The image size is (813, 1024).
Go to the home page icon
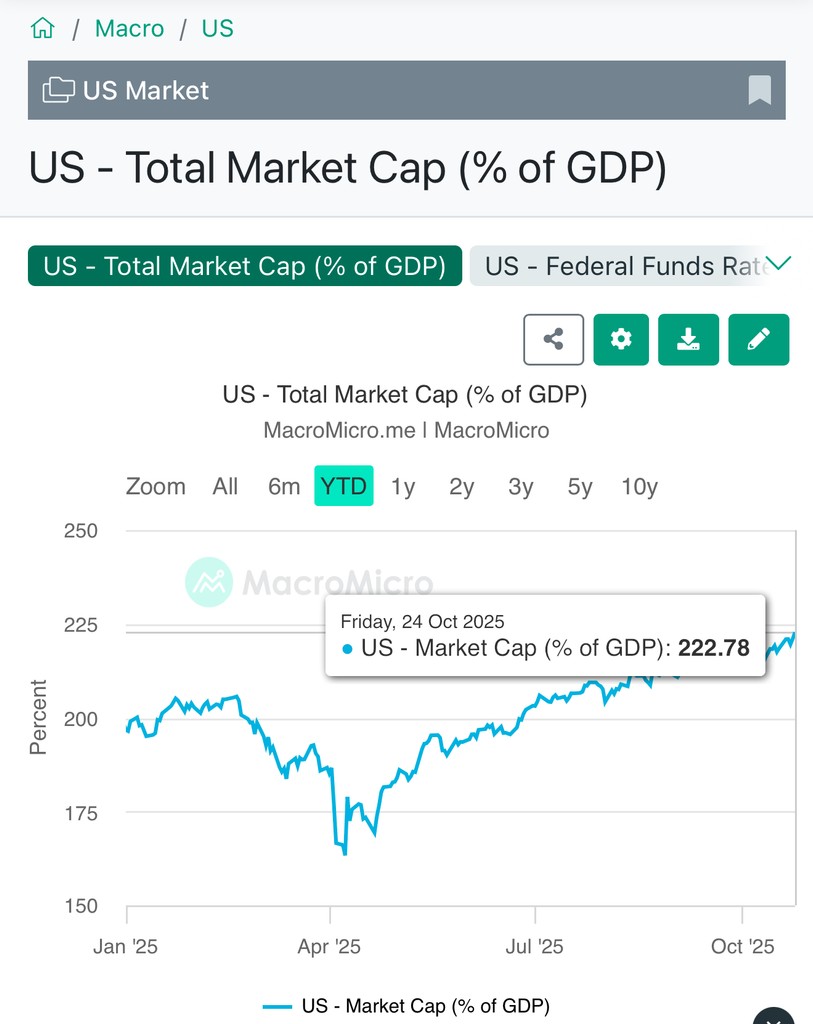point(43,28)
